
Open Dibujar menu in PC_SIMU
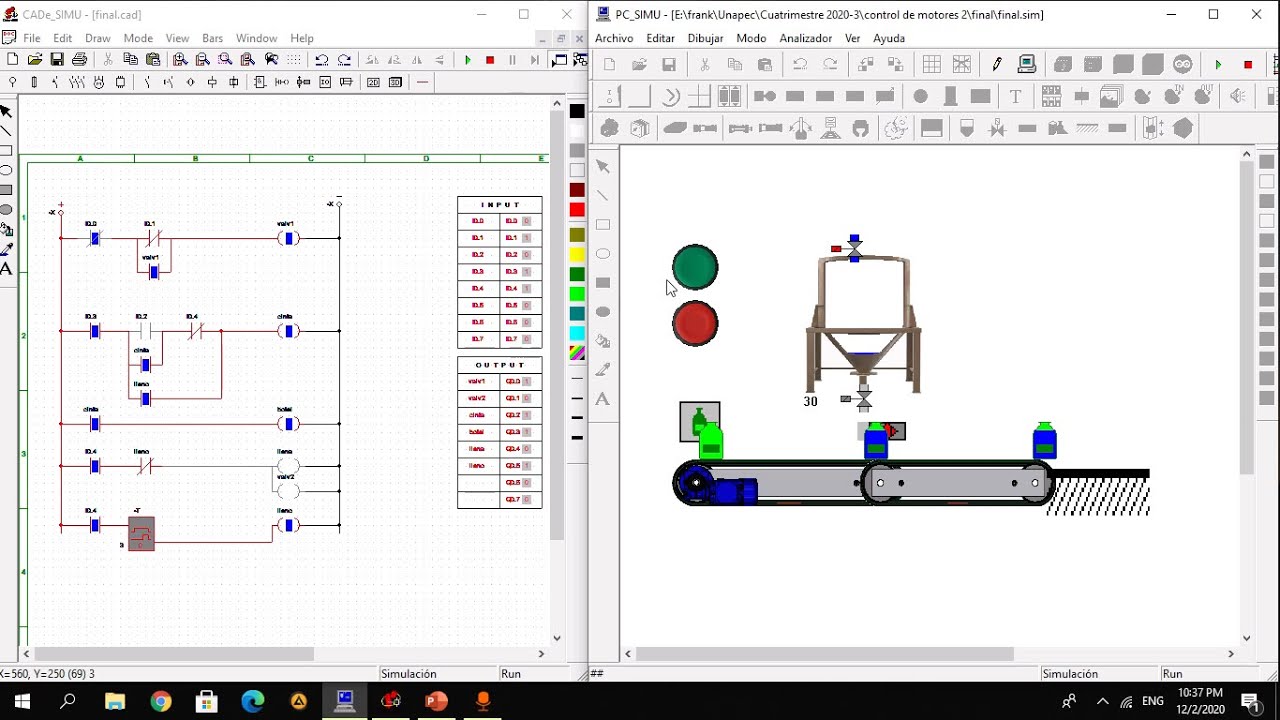click(706, 38)
